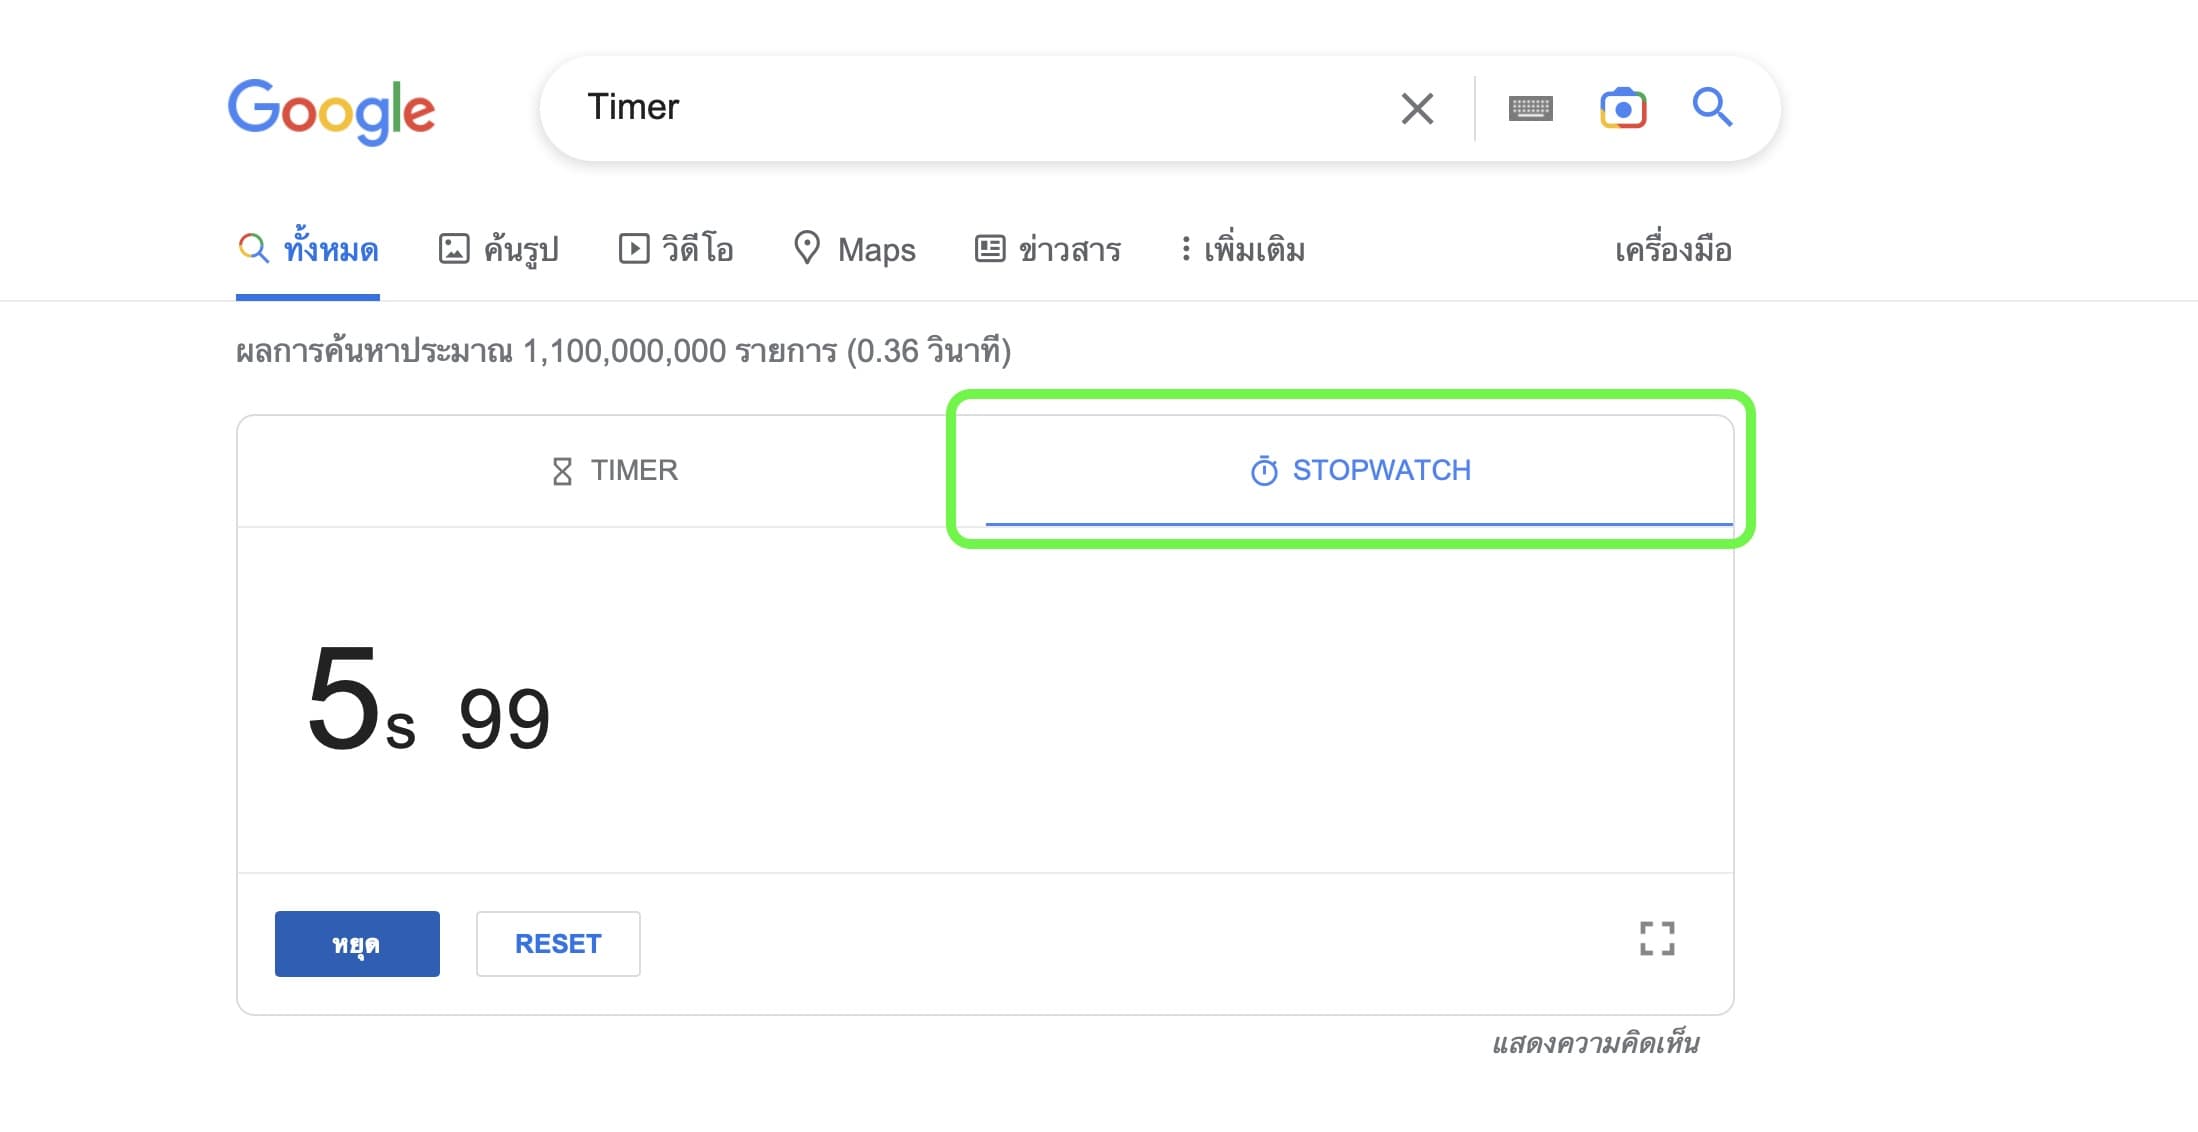The height and width of the screenshot is (1132, 2198).
Task: Select the ทั้งหมด (All) results tab
Action: tap(308, 249)
